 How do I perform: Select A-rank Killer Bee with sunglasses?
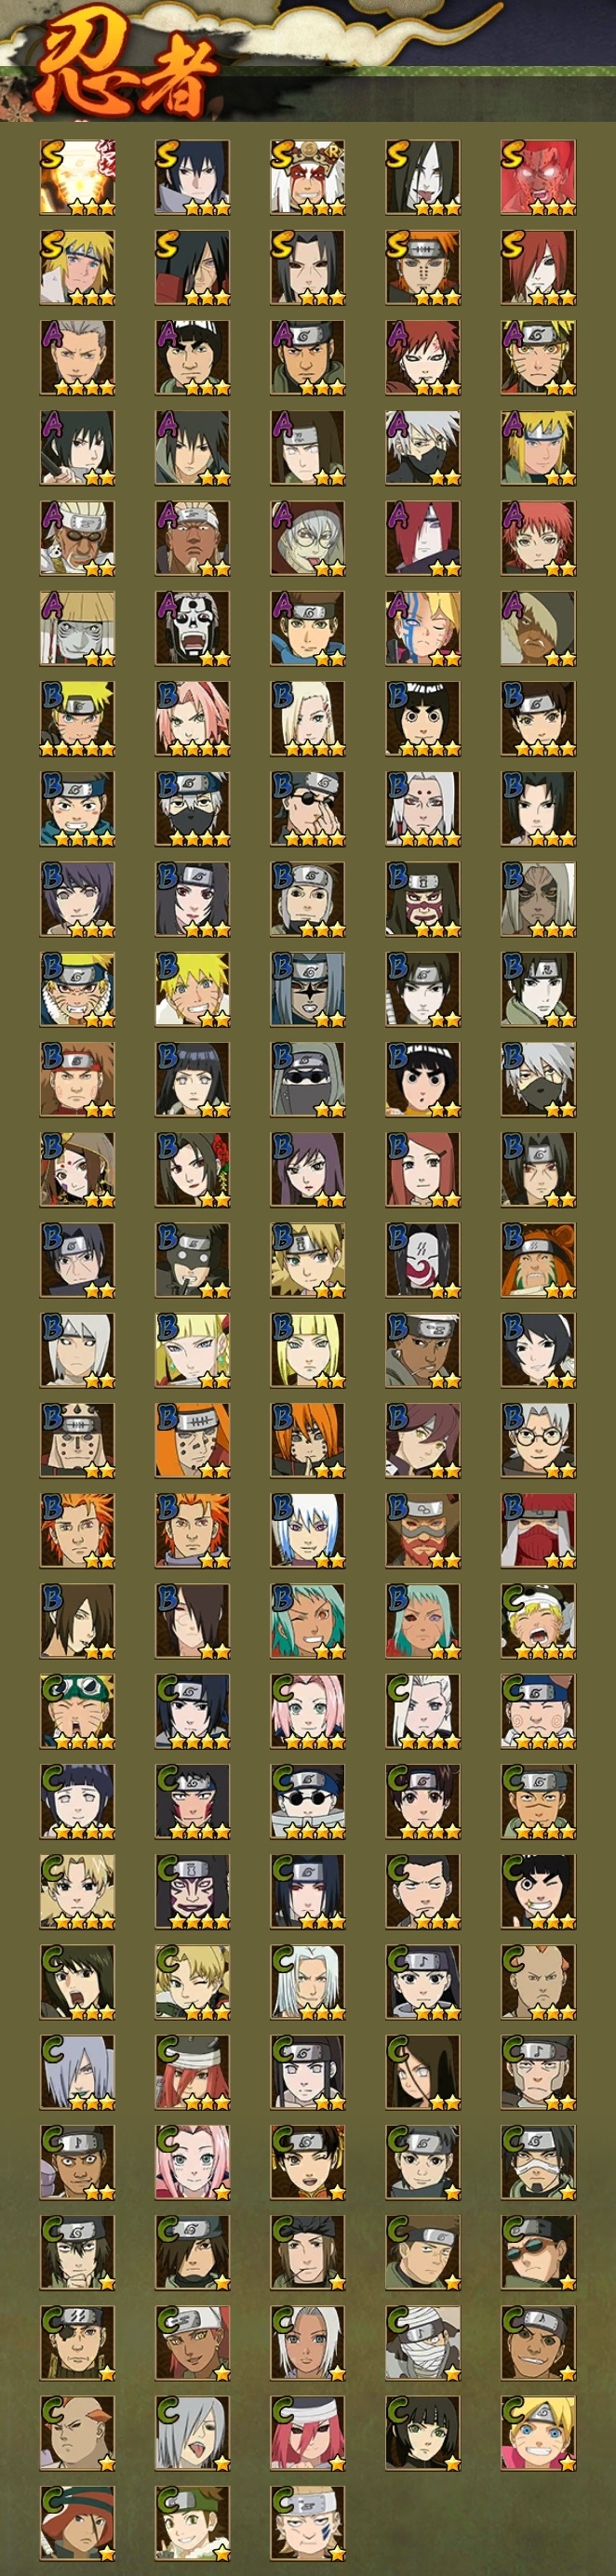pos(77,539)
